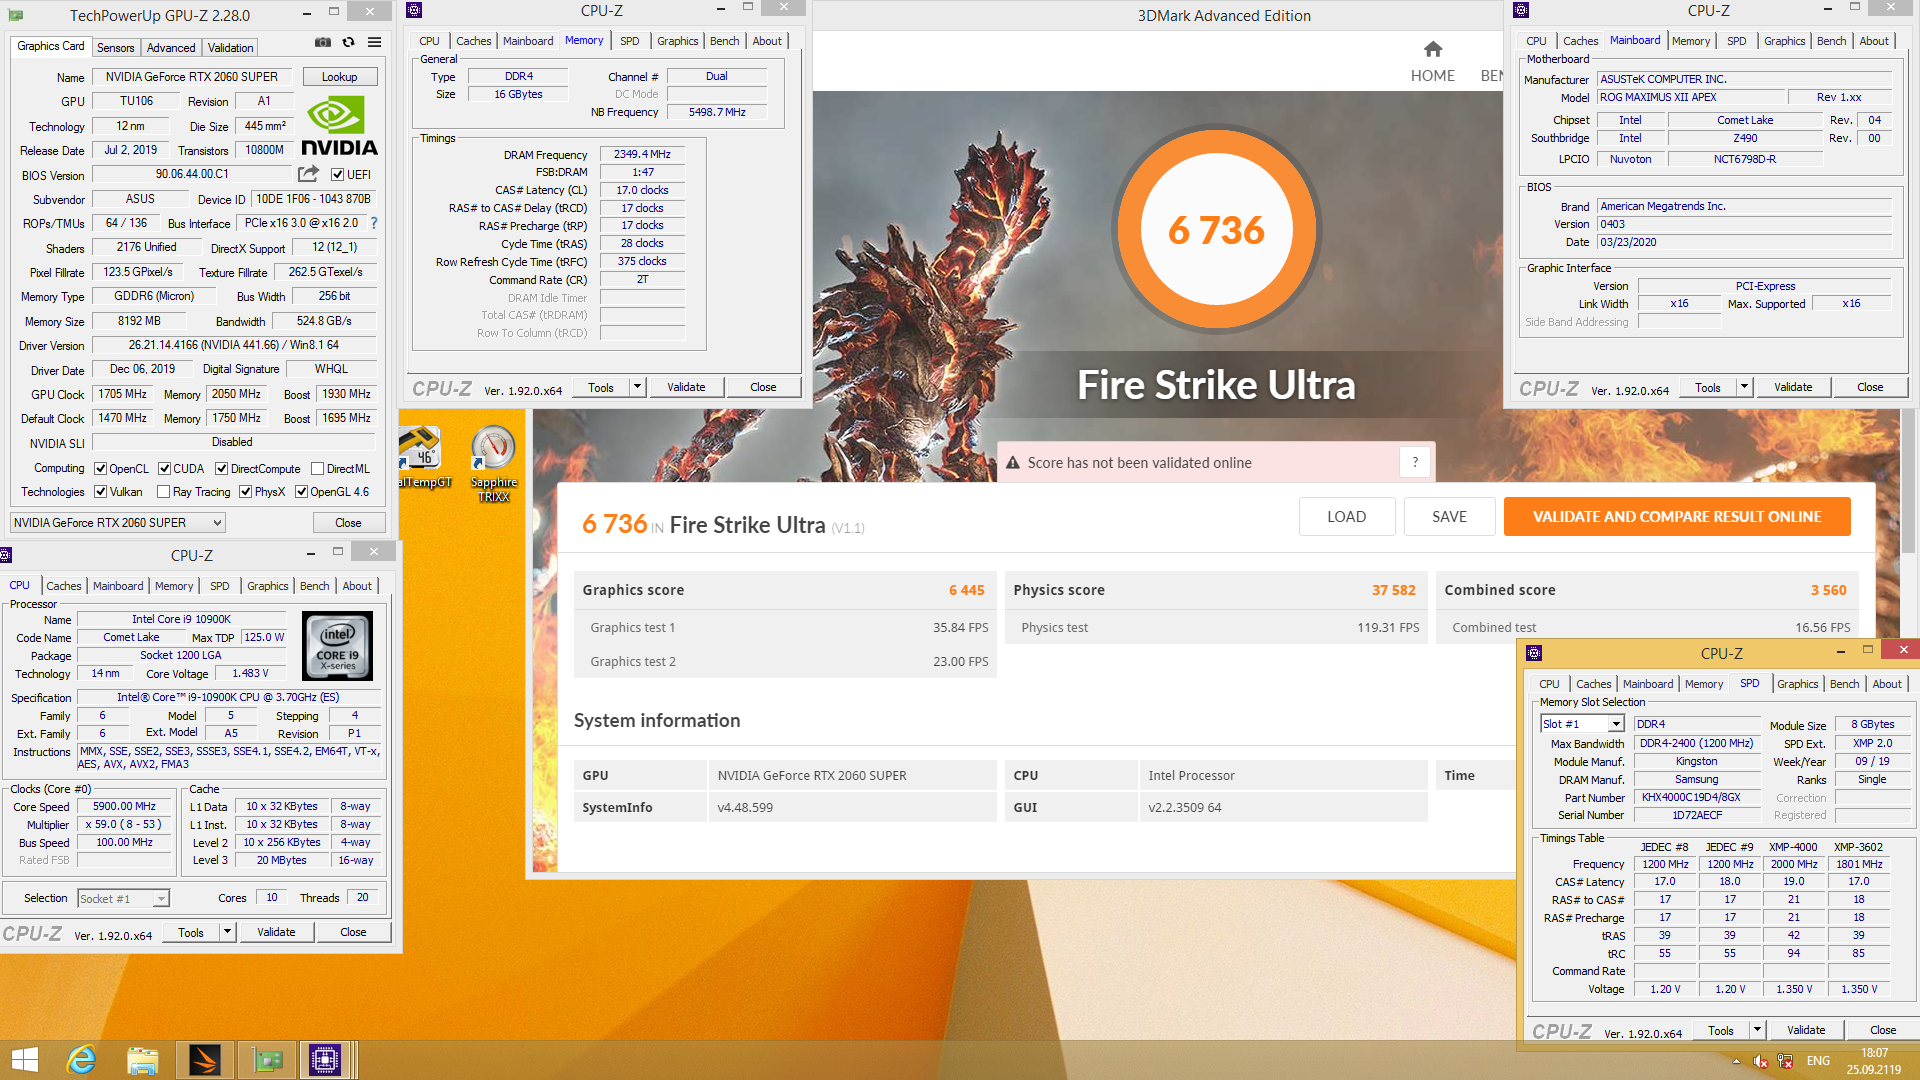Viewport: 1920px width, 1080px height.
Task: Click the Intel Core i9 logo in CPU-Z
Action: tap(337, 646)
